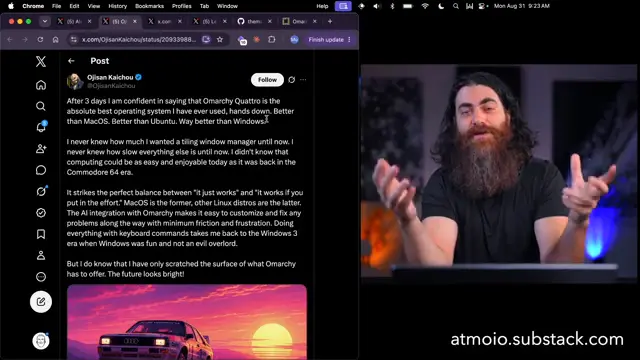The width and height of the screenshot is (640, 360).
Task: Navigate forward in Chrome toolbar
Action: (x=25, y=40)
